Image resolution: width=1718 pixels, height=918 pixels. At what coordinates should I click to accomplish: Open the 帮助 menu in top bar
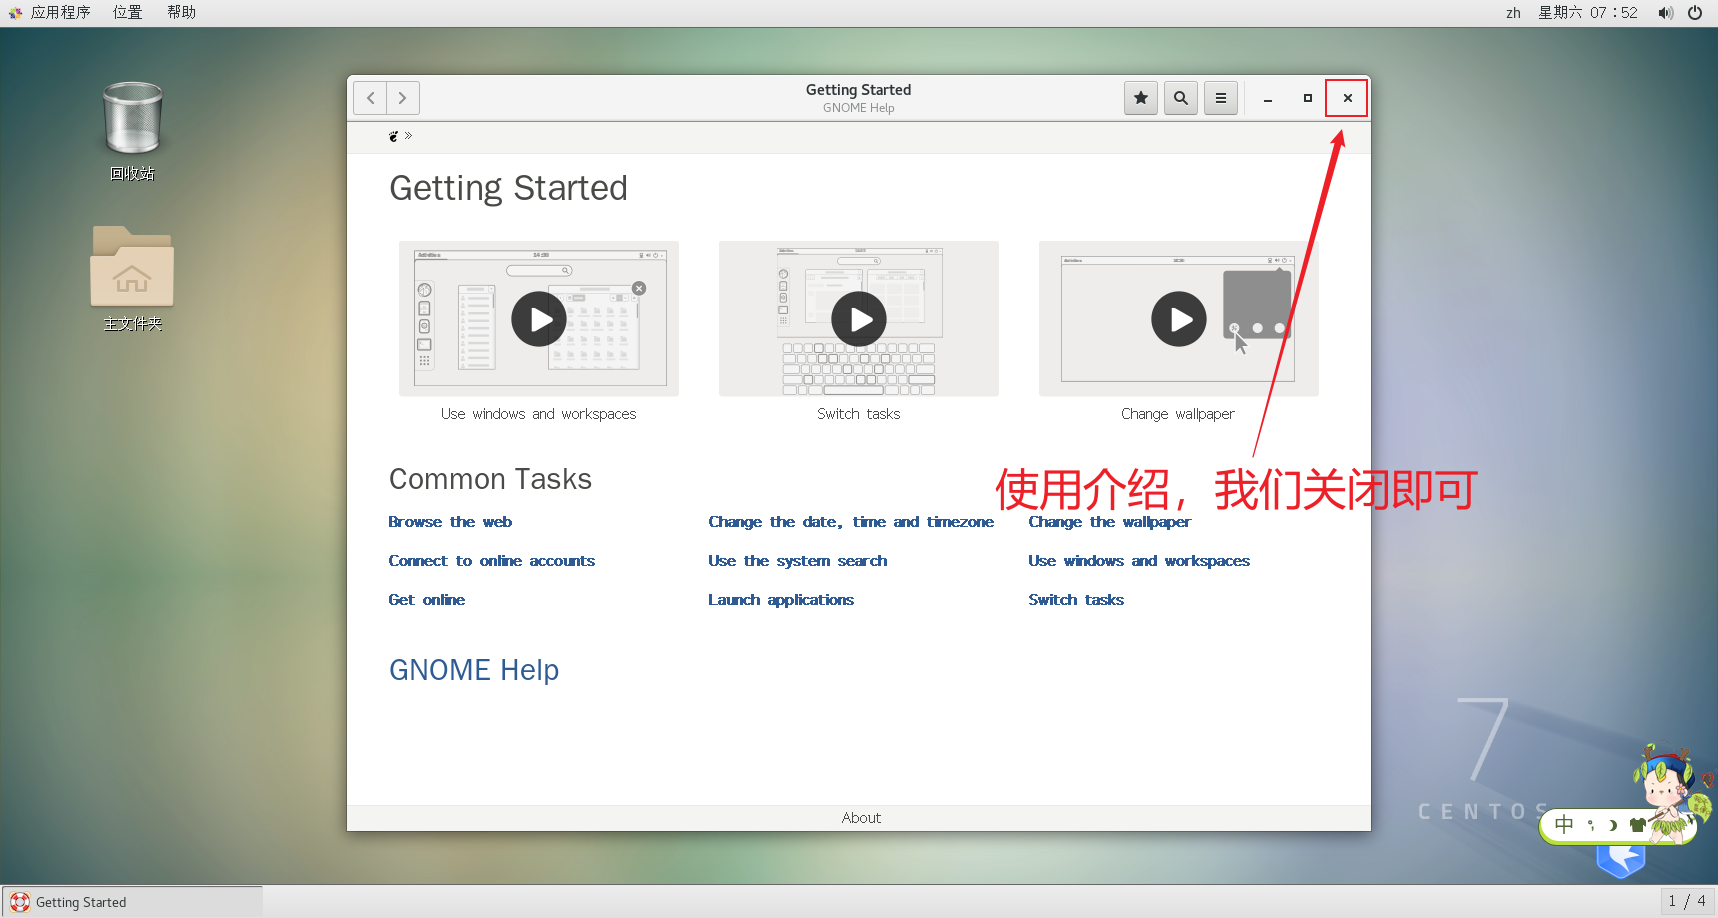181,13
